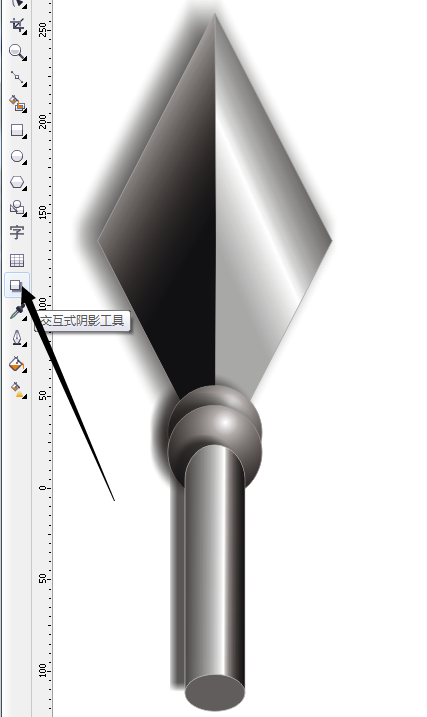Open the Outline Pen tool
427x717 pixels.
pyautogui.click(x=17, y=339)
